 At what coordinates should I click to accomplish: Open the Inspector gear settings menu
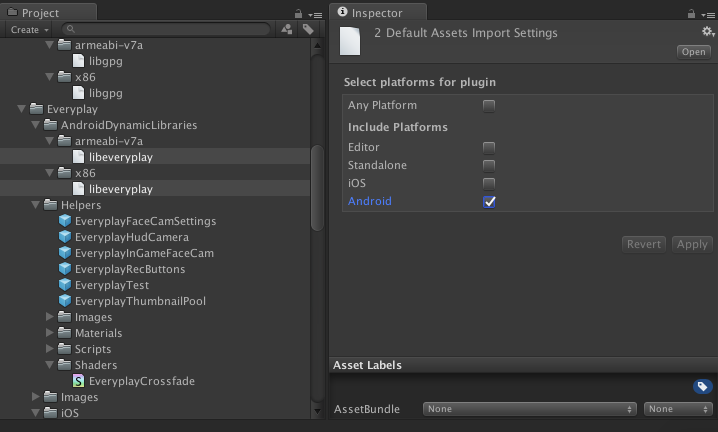click(x=708, y=32)
